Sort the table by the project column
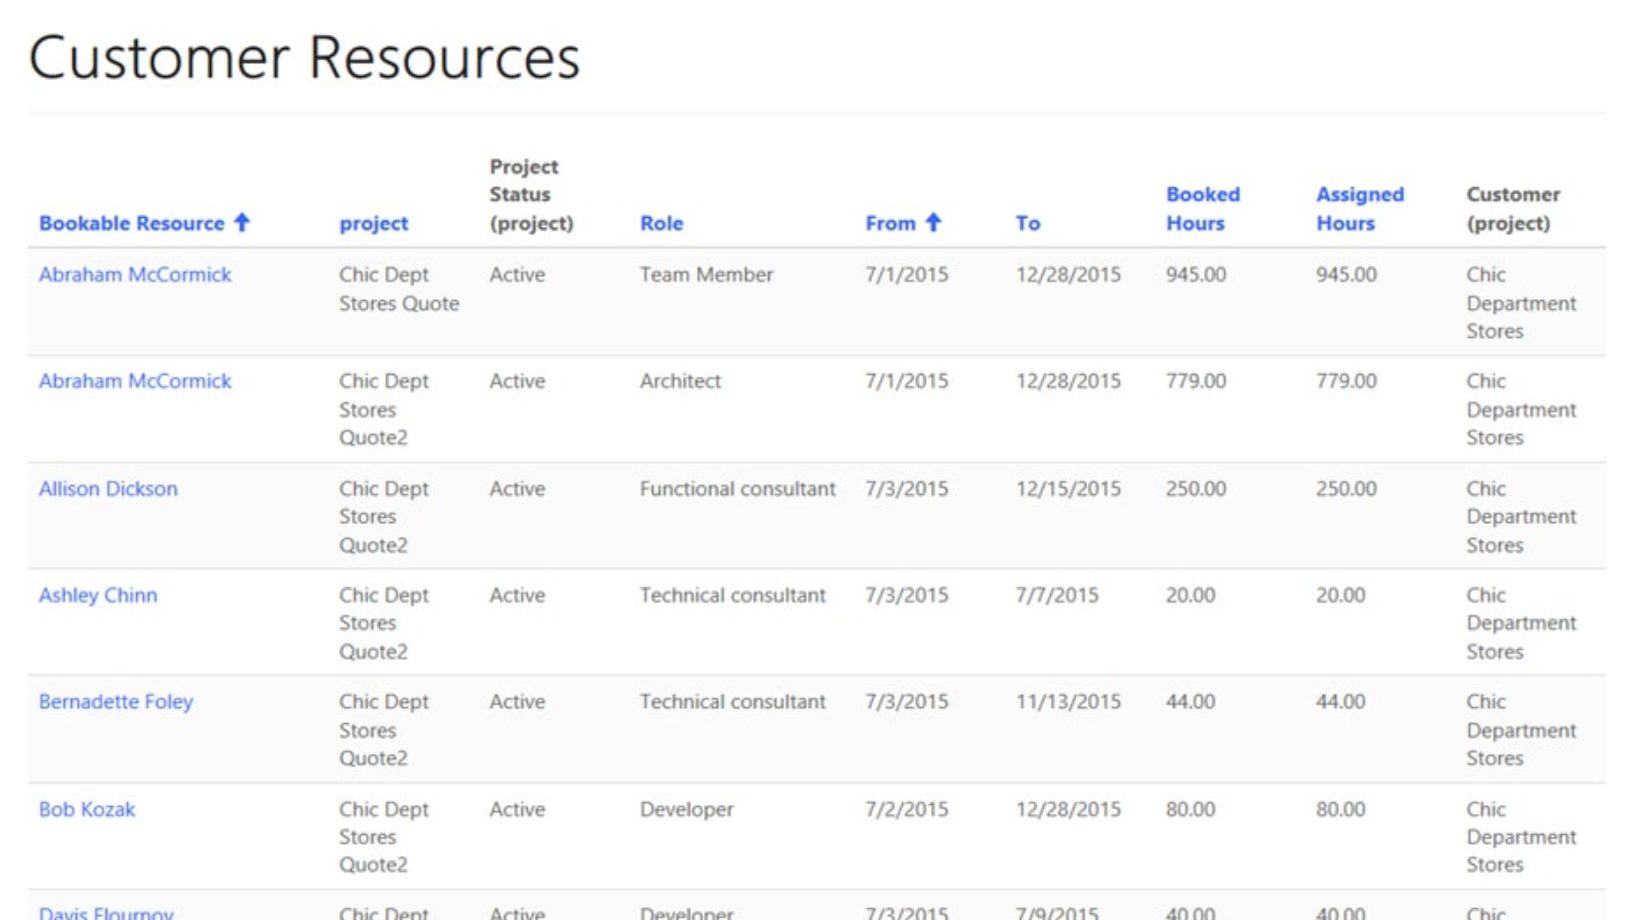This screenshot has height=920, width=1636. [373, 223]
